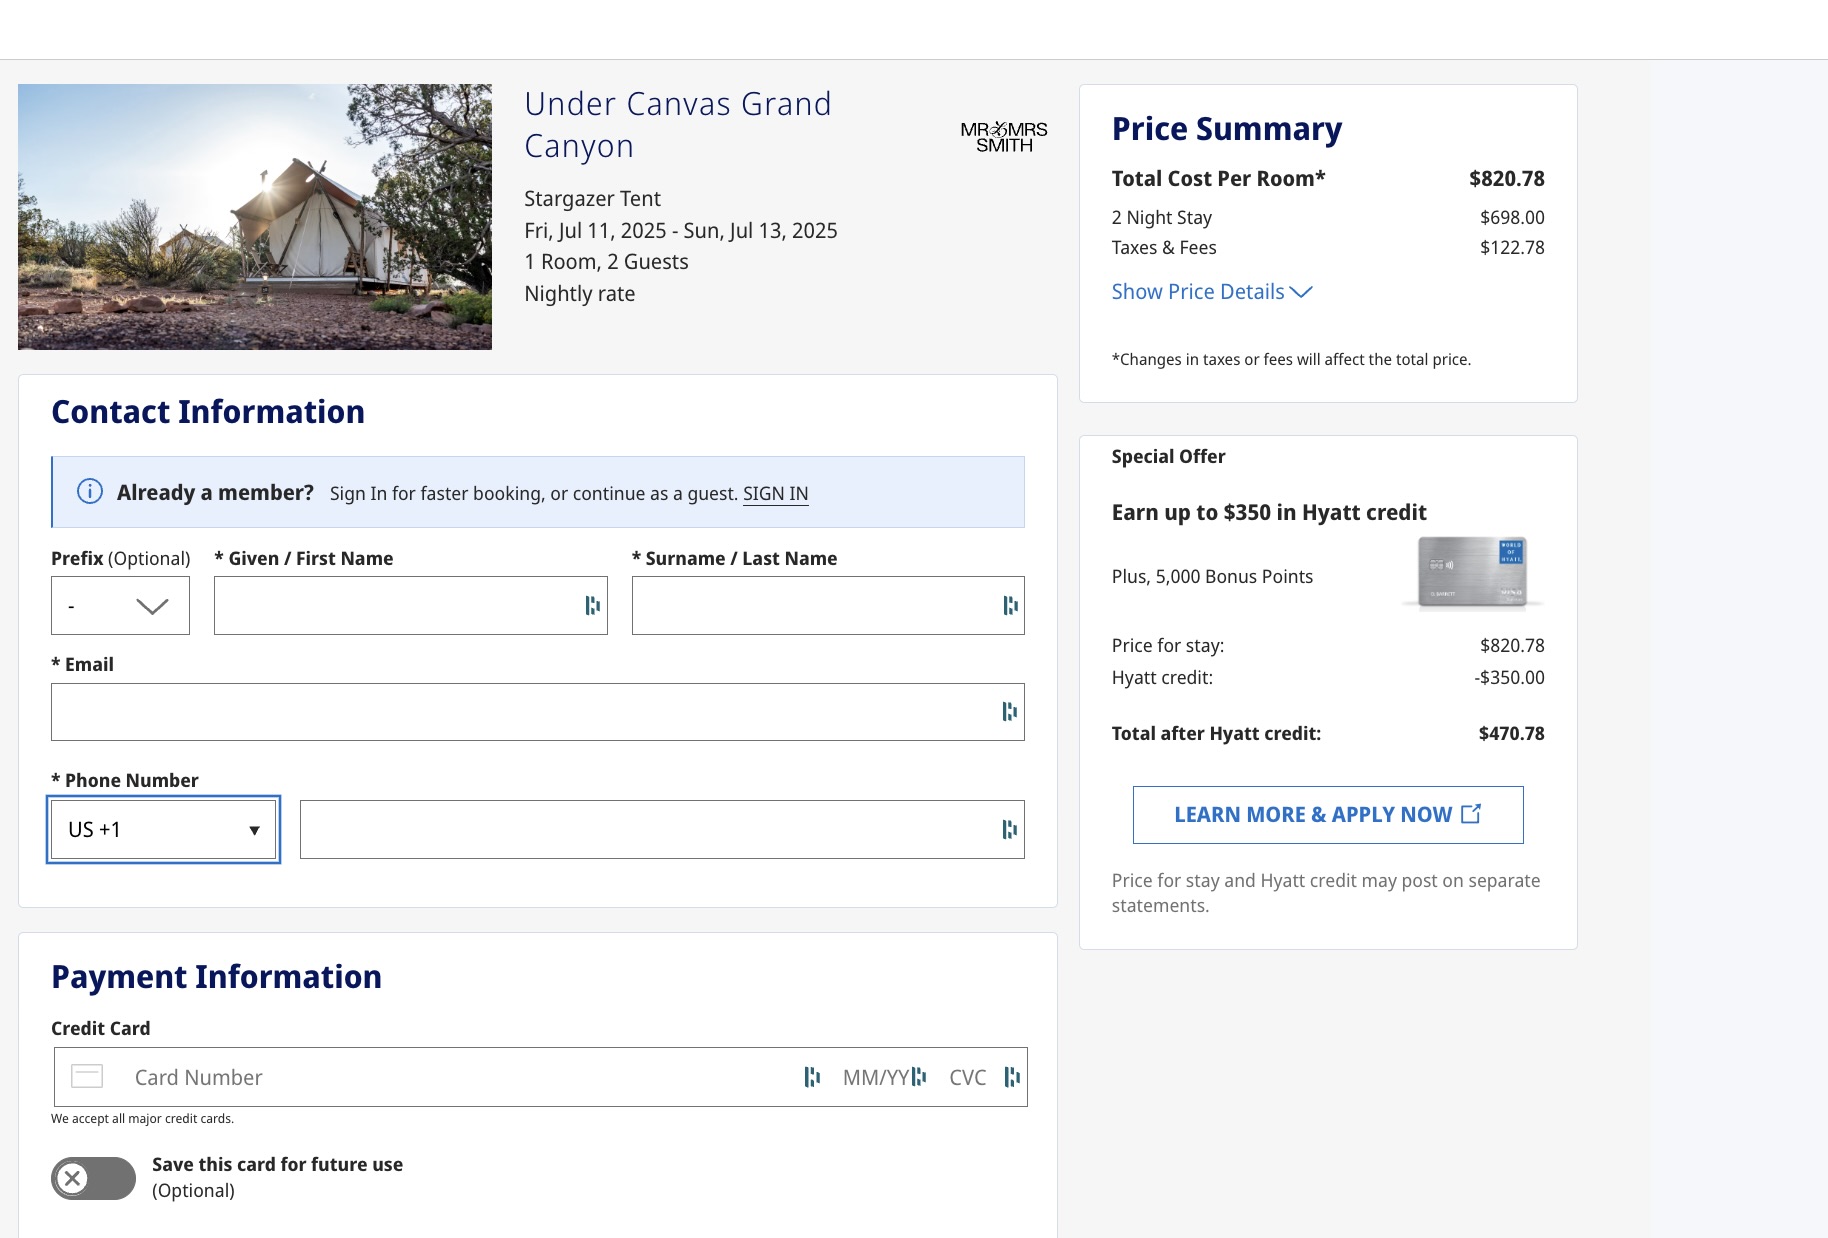The height and width of the screenshot is (1238, 1828).
Task: Enable Save this card for future use
Action: pyautogui.click(x=93, y=1178)
